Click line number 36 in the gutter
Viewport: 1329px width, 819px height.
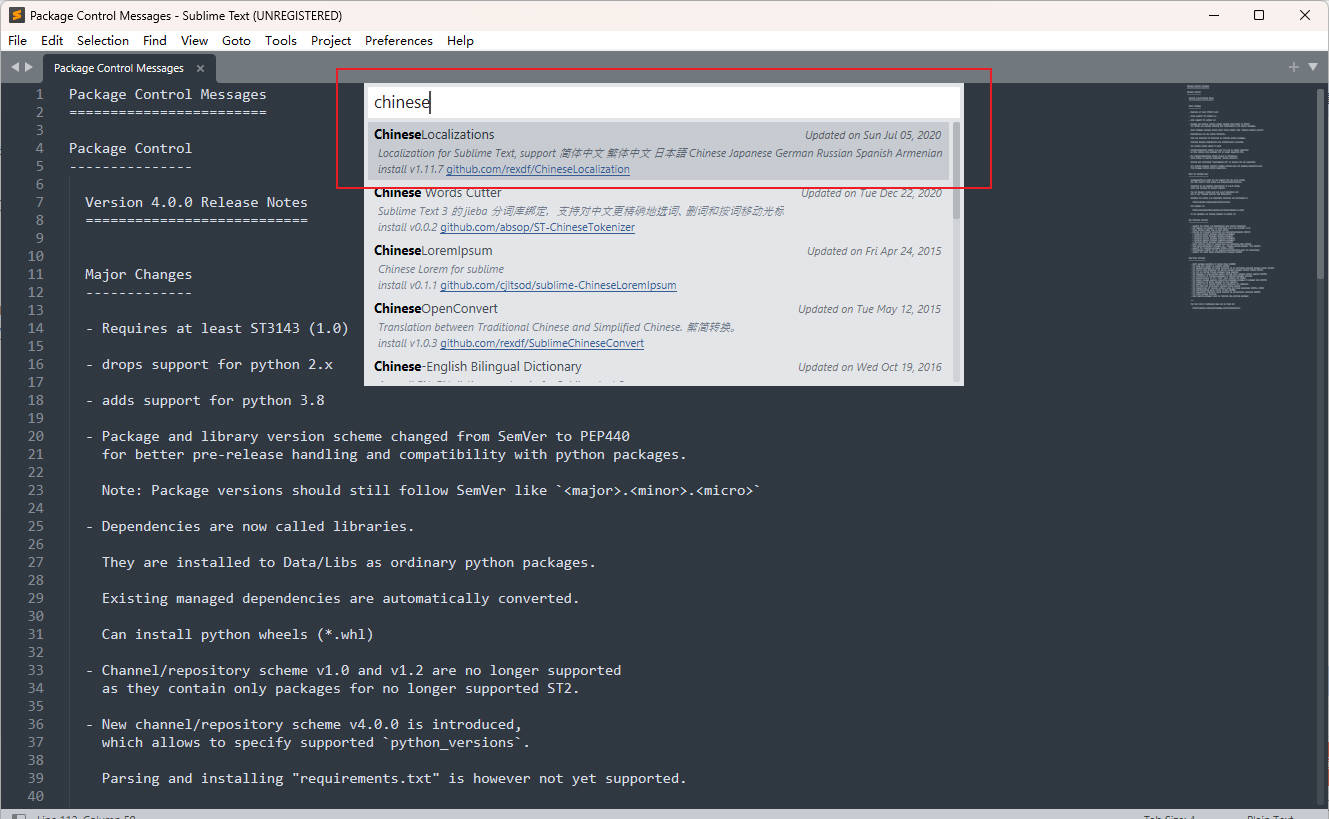[36, 724]
